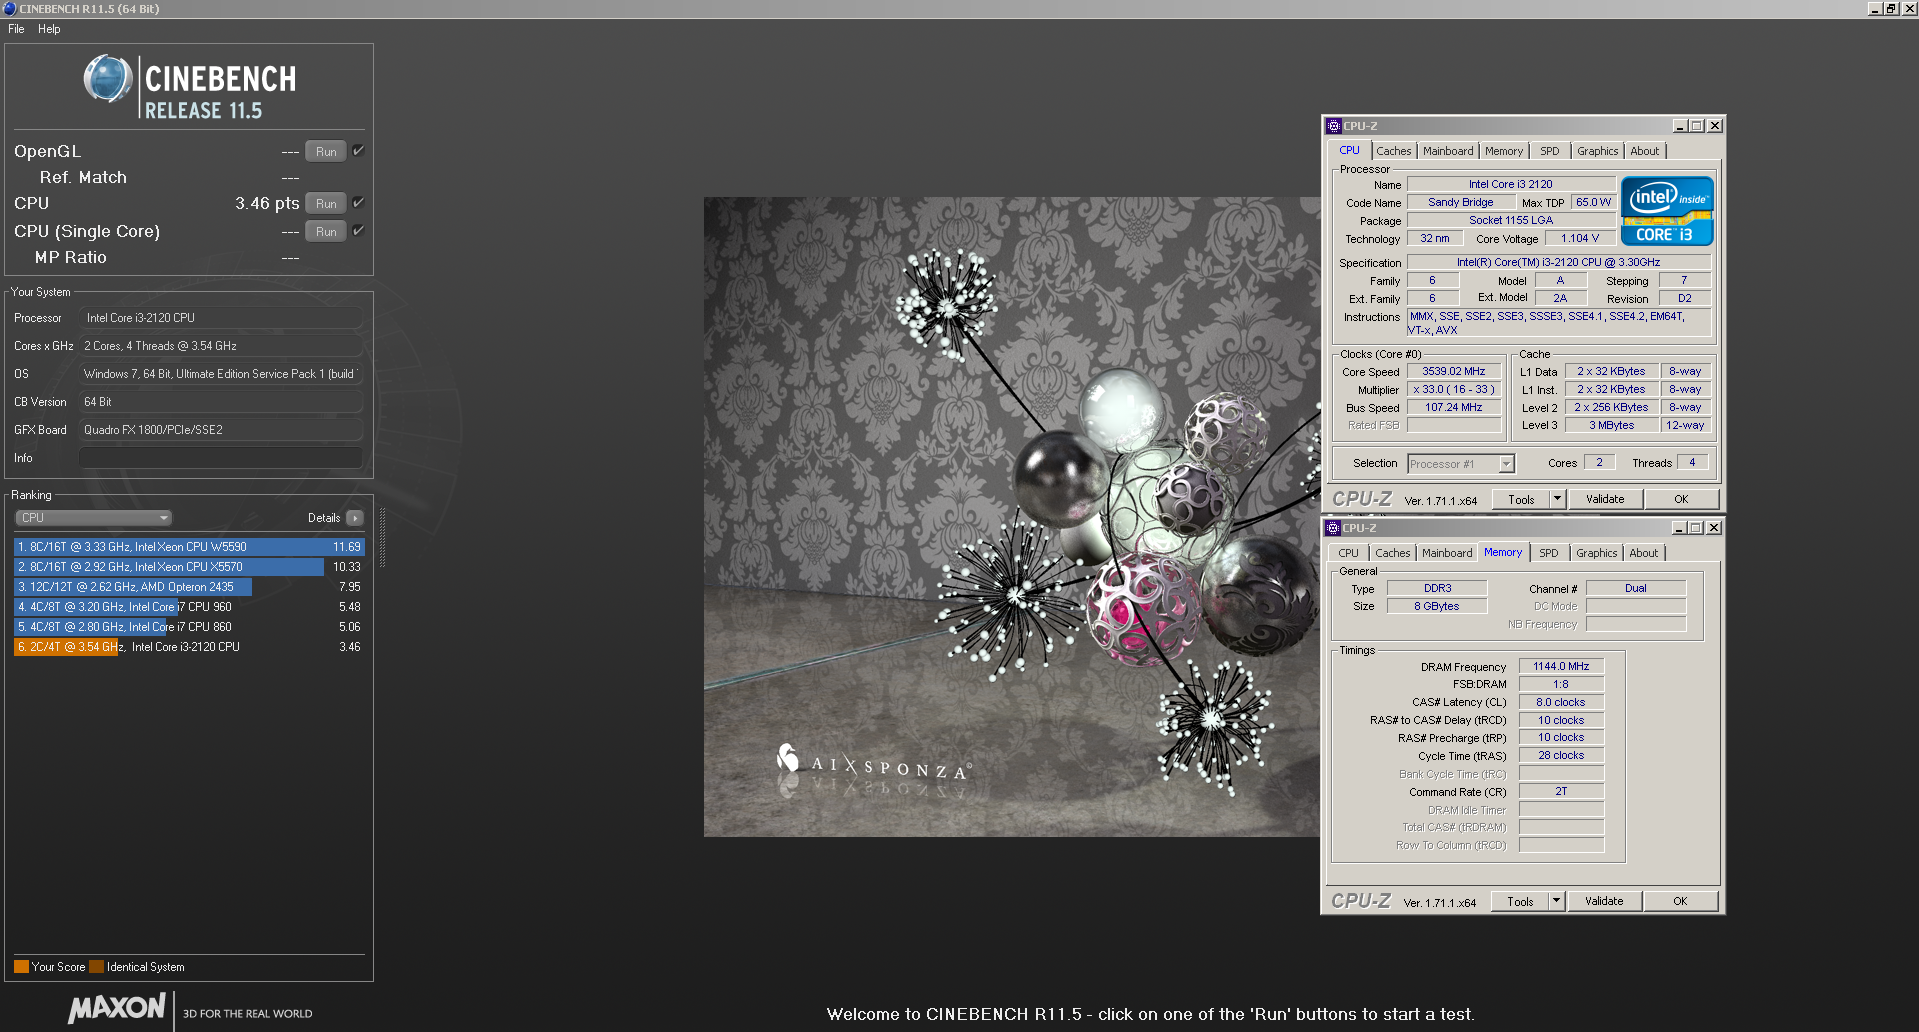Click the DRAM Frequency value 1144.0 MHz
Image resolution: width=1919 pixels, height=1032 pixels.
1561,666
